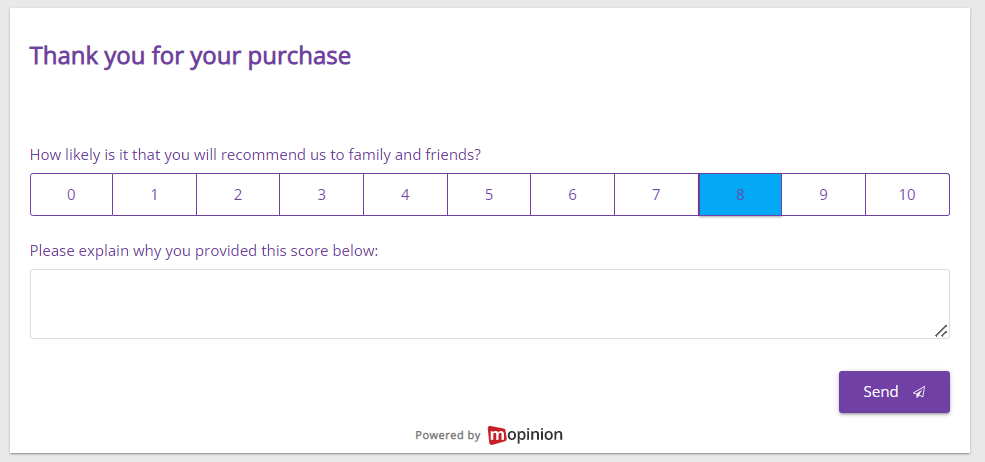
Task: Select the highest score 10
Action: 907,195
